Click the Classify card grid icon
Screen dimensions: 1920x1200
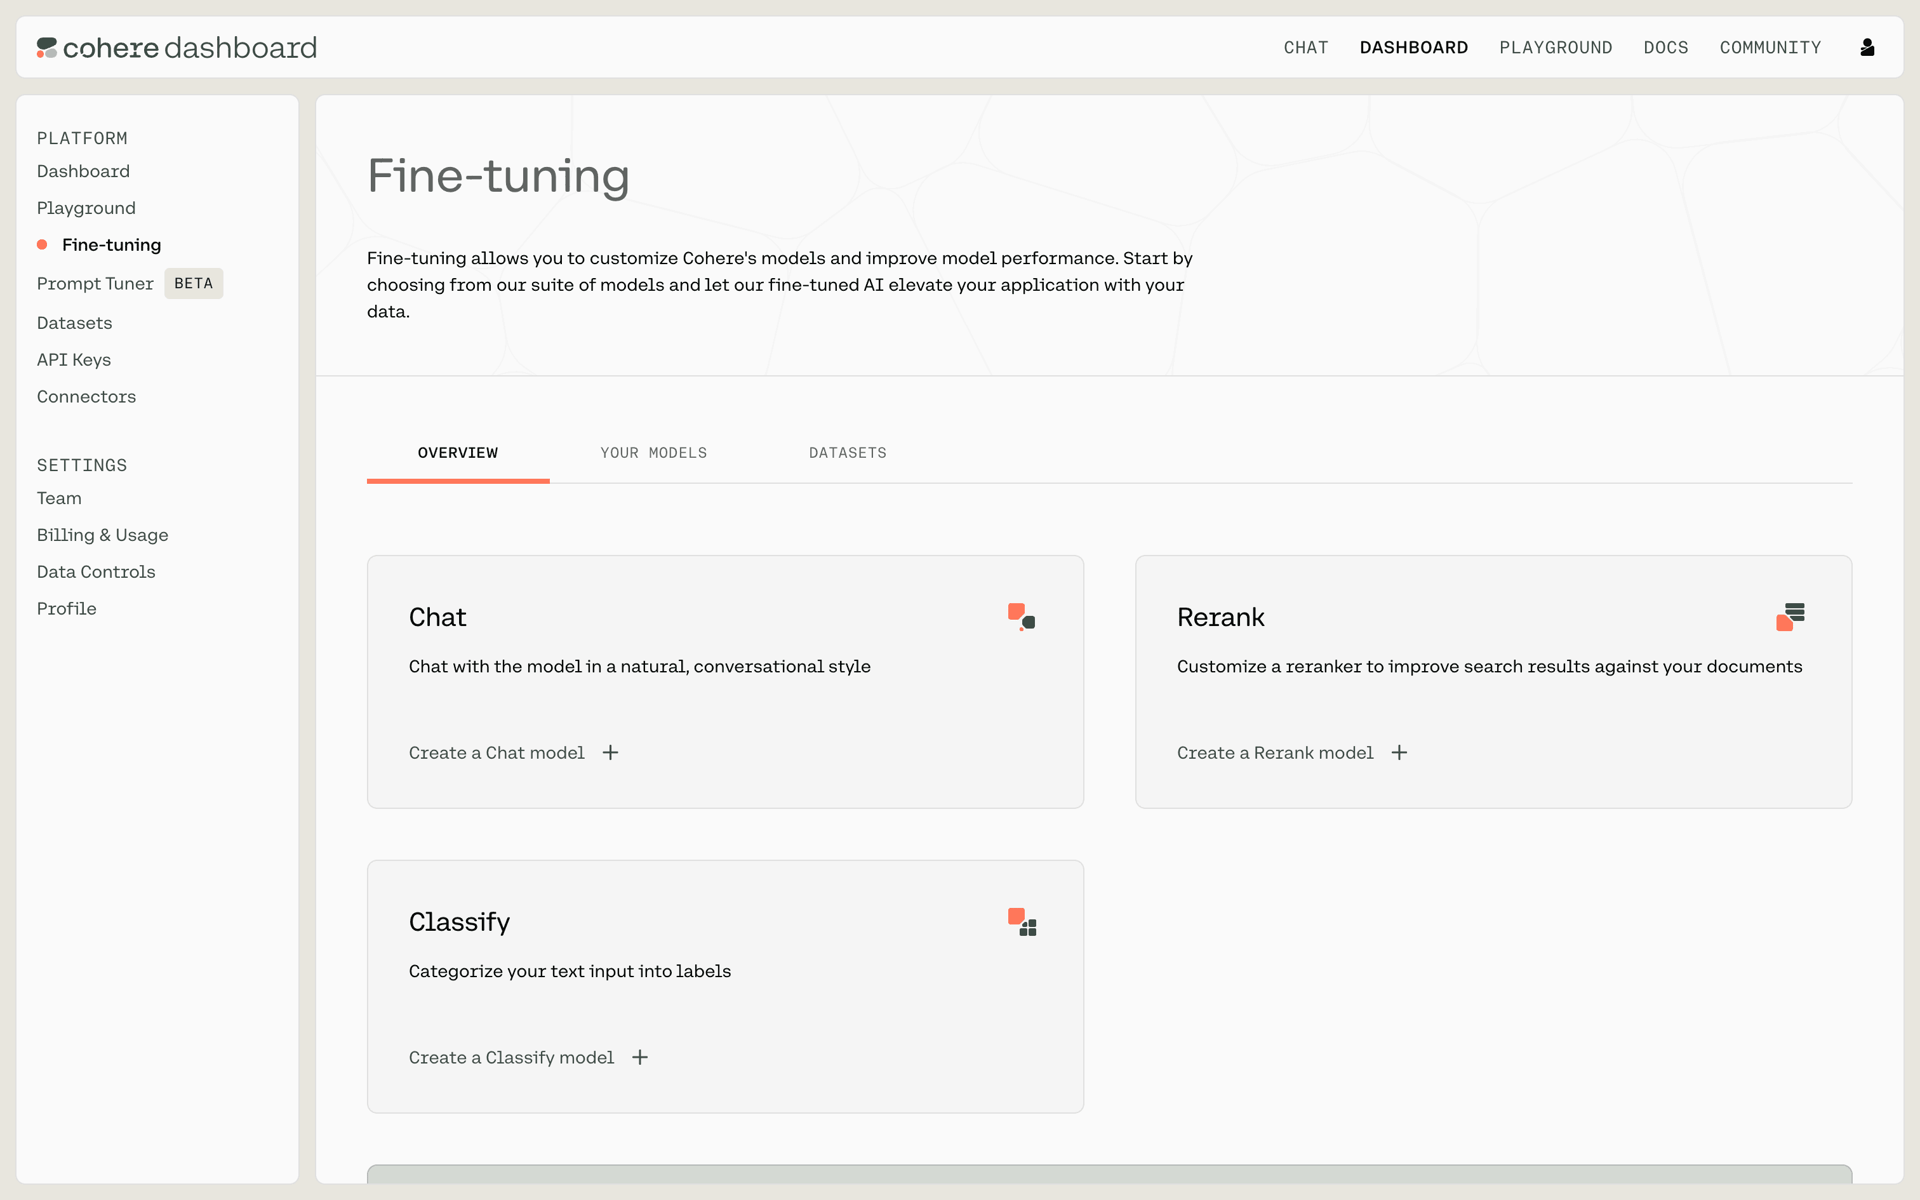[x=1021, y=922]
